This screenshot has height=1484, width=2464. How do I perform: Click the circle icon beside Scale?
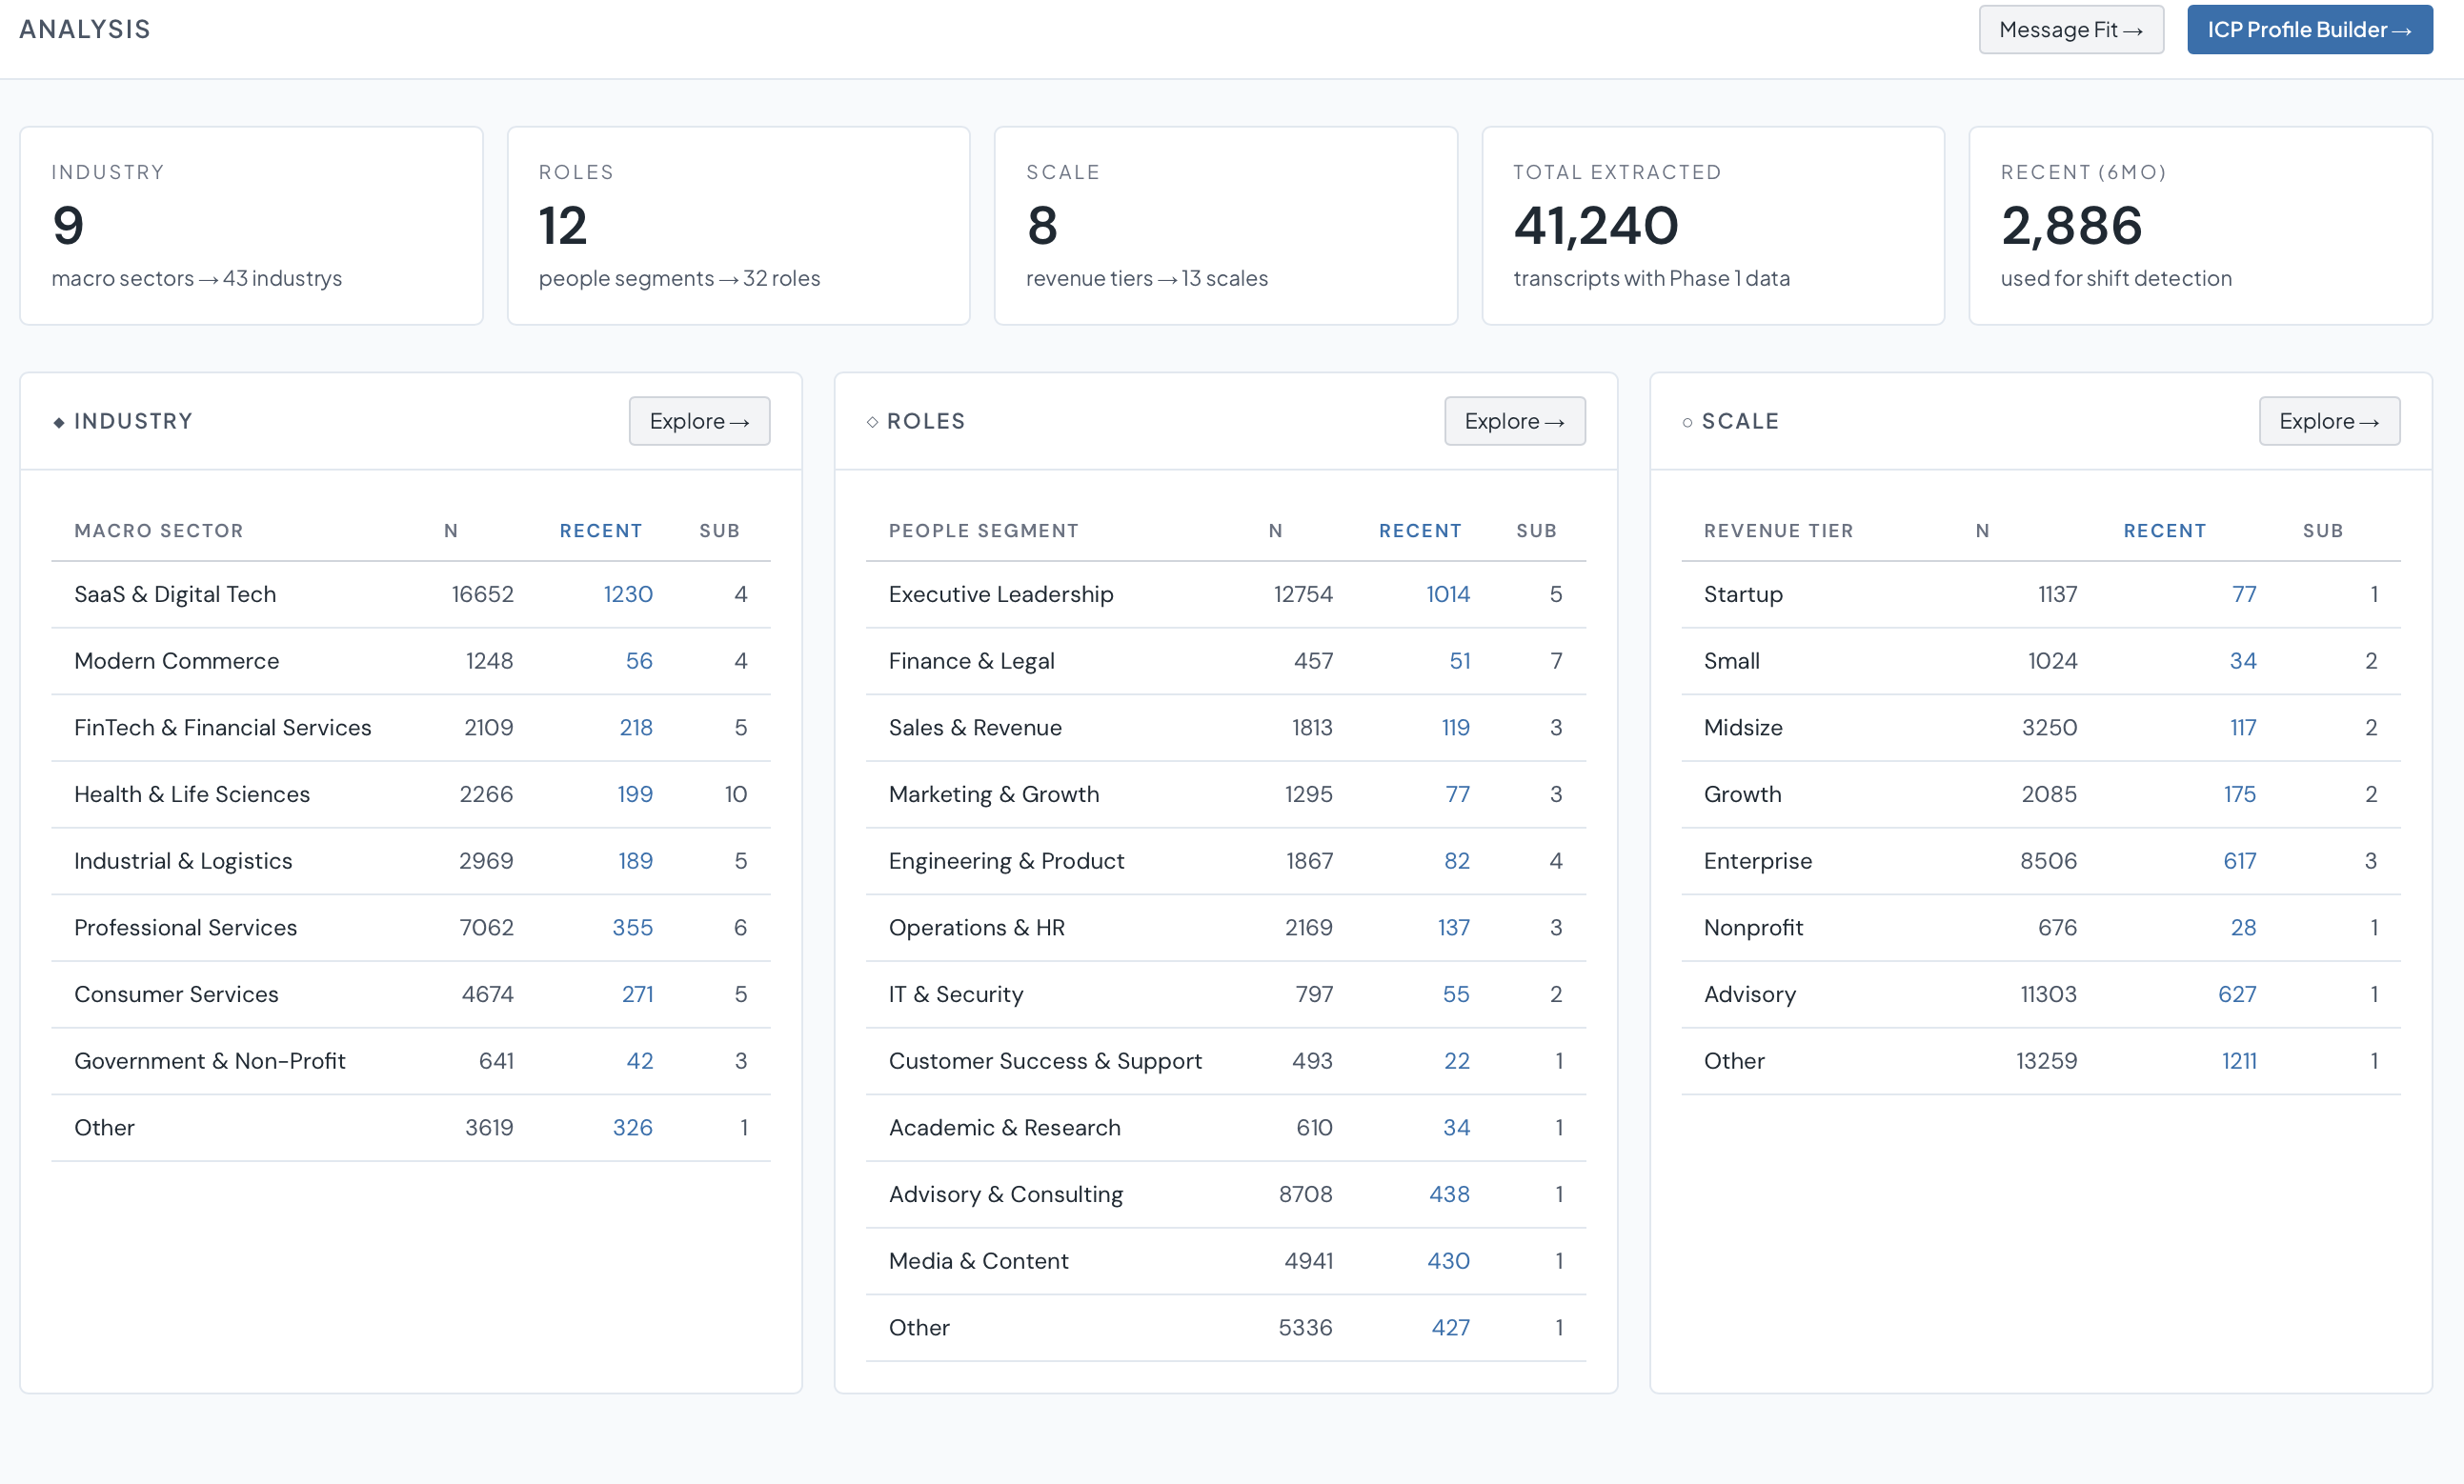(1687, 422)
